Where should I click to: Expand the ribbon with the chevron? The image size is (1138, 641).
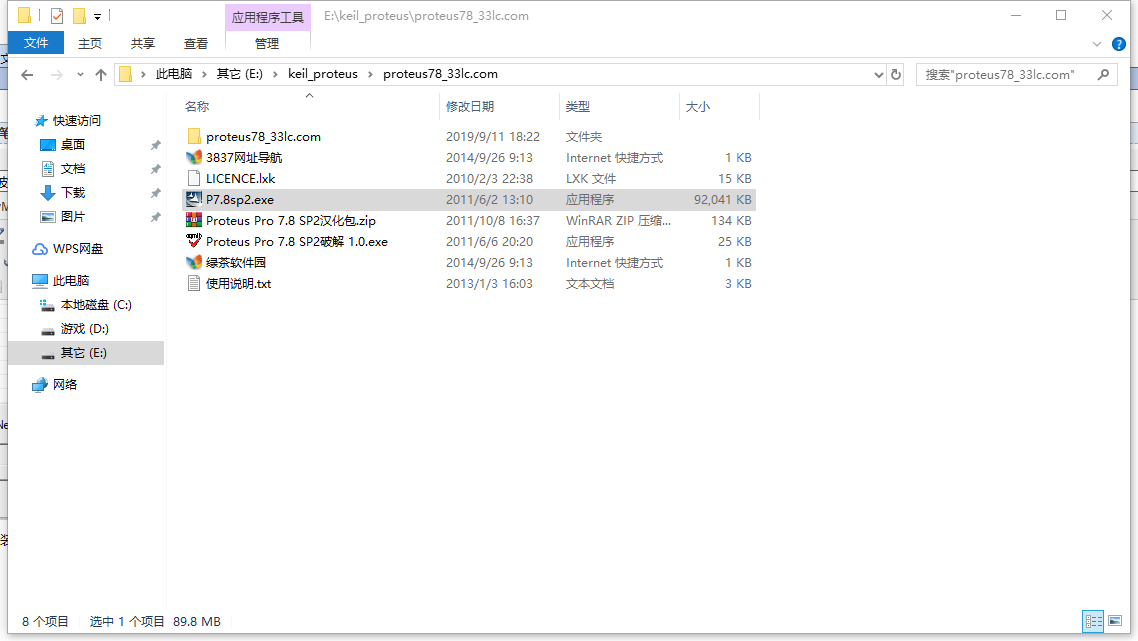[1097, 44]
